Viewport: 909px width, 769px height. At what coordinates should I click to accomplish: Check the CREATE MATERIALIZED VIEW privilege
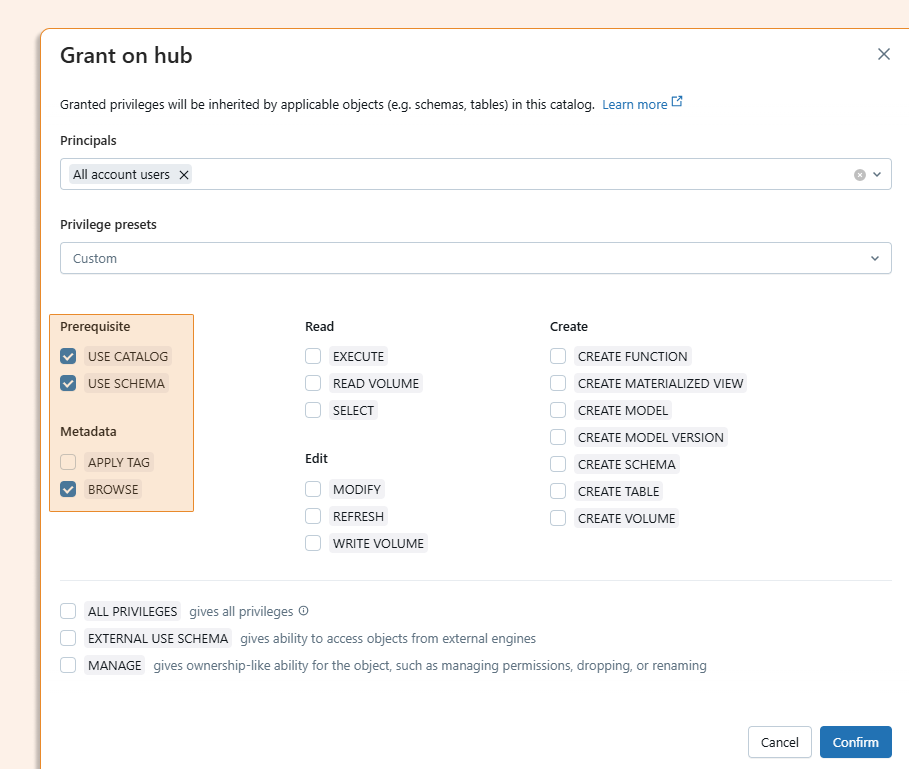coord(557,382)
